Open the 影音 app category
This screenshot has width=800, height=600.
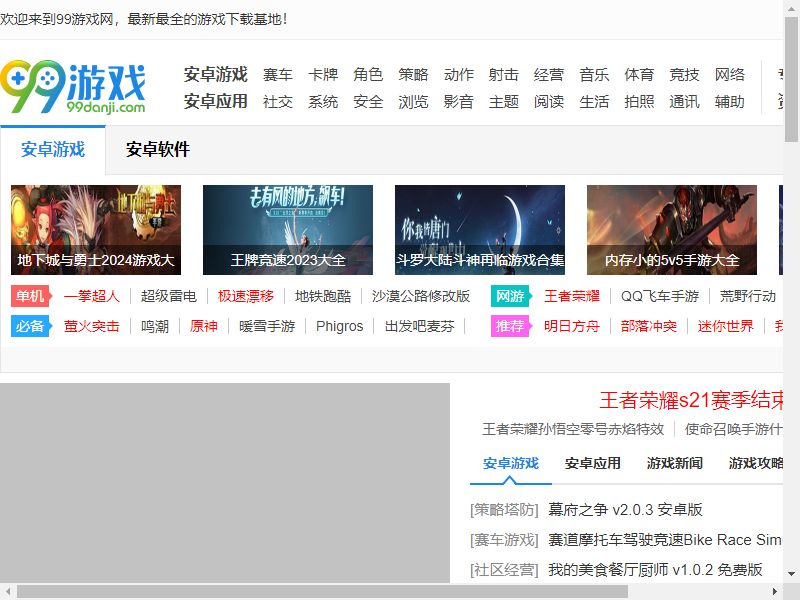(x=459, y=102)
